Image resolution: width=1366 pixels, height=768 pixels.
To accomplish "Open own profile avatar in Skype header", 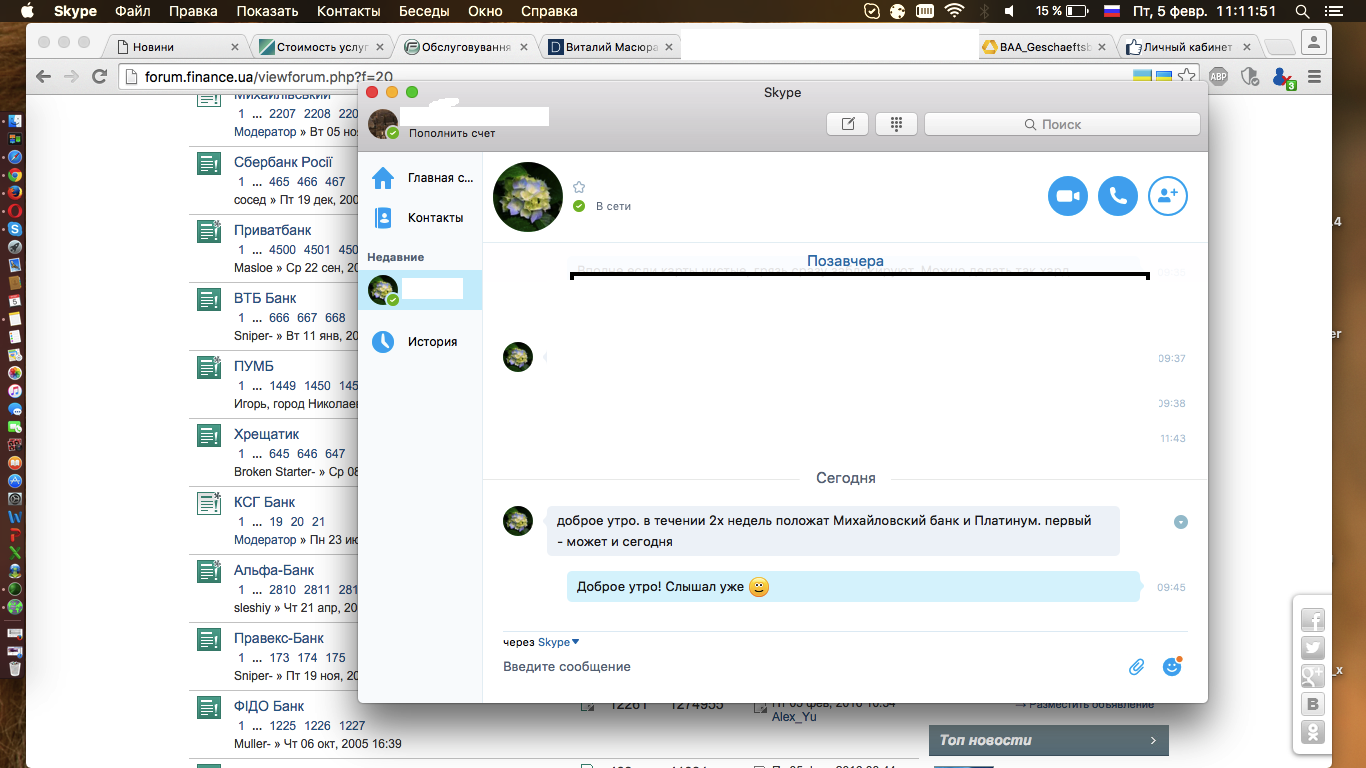I will coord(383,124).
